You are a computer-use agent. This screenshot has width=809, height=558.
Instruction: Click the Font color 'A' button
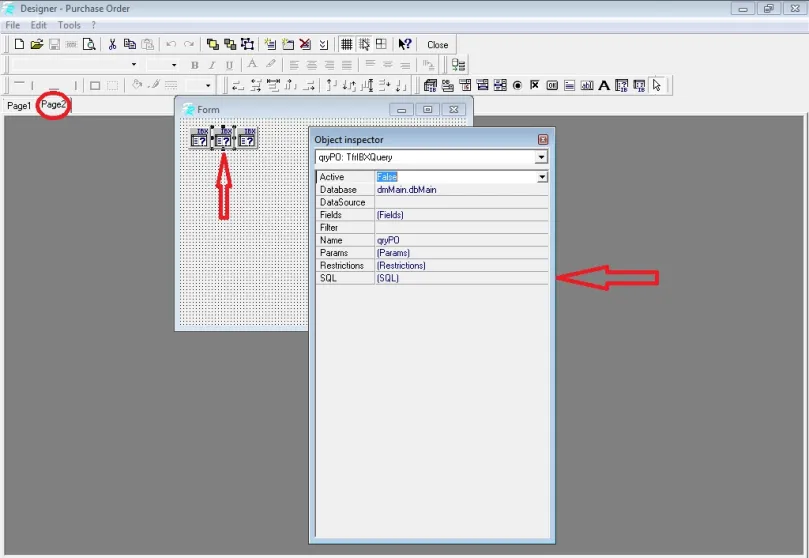[x=252, y=65]
